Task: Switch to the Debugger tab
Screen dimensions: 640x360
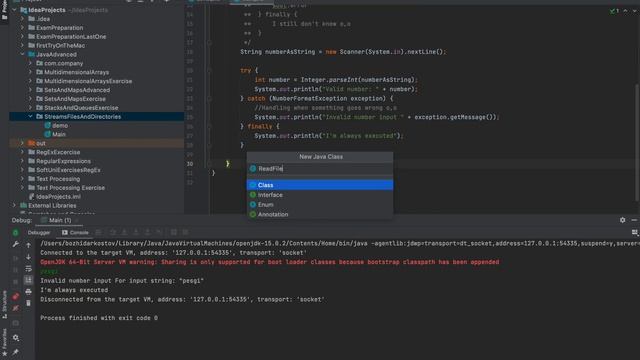Action: [39, 233]
